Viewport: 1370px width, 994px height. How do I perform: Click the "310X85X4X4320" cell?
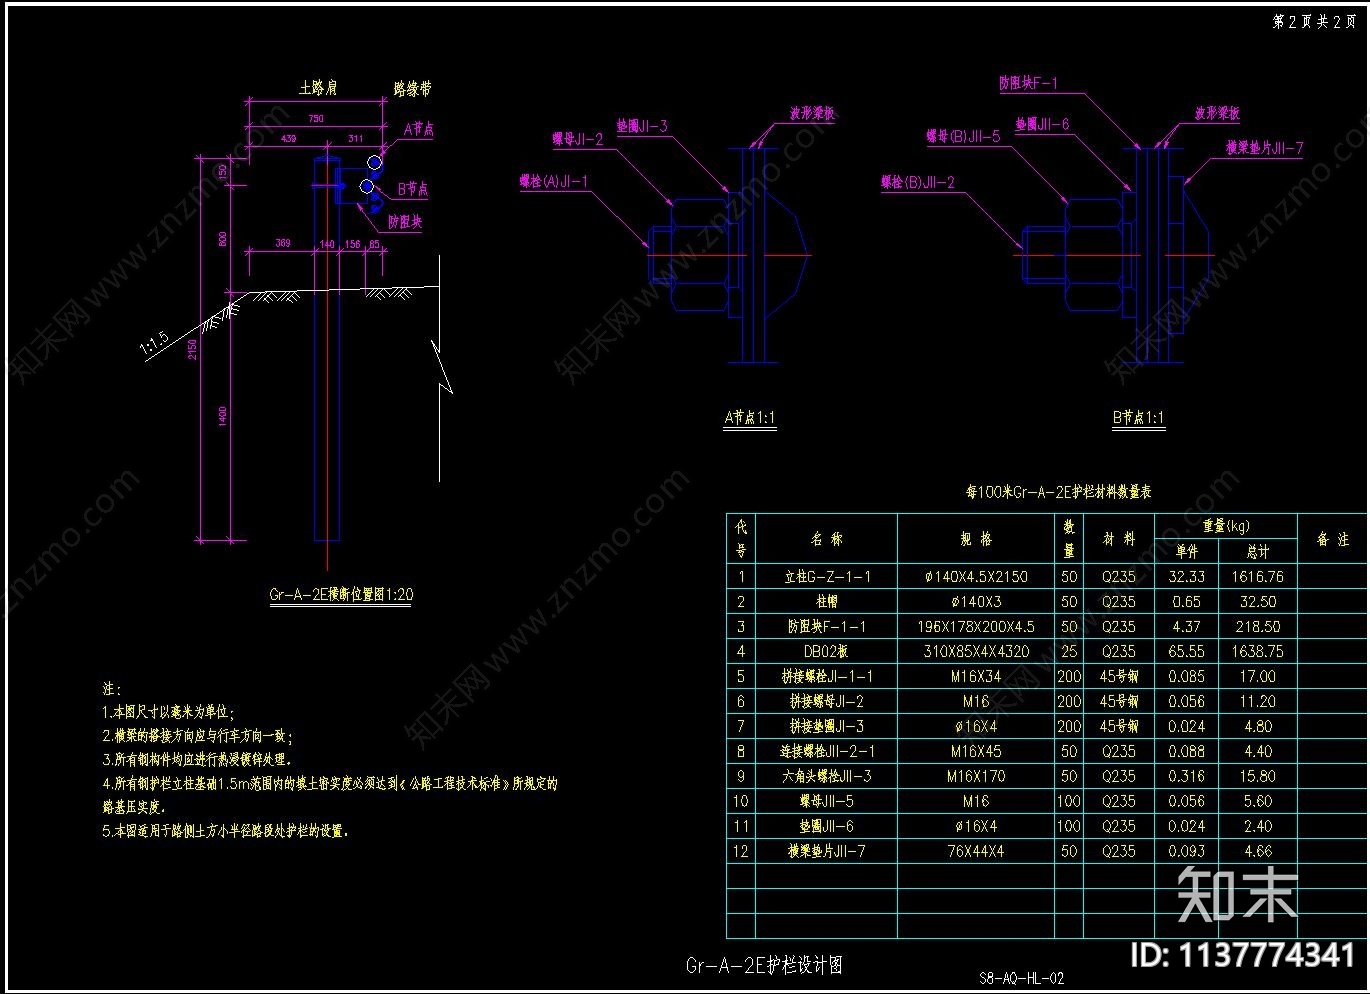click(x=975, y=652)
